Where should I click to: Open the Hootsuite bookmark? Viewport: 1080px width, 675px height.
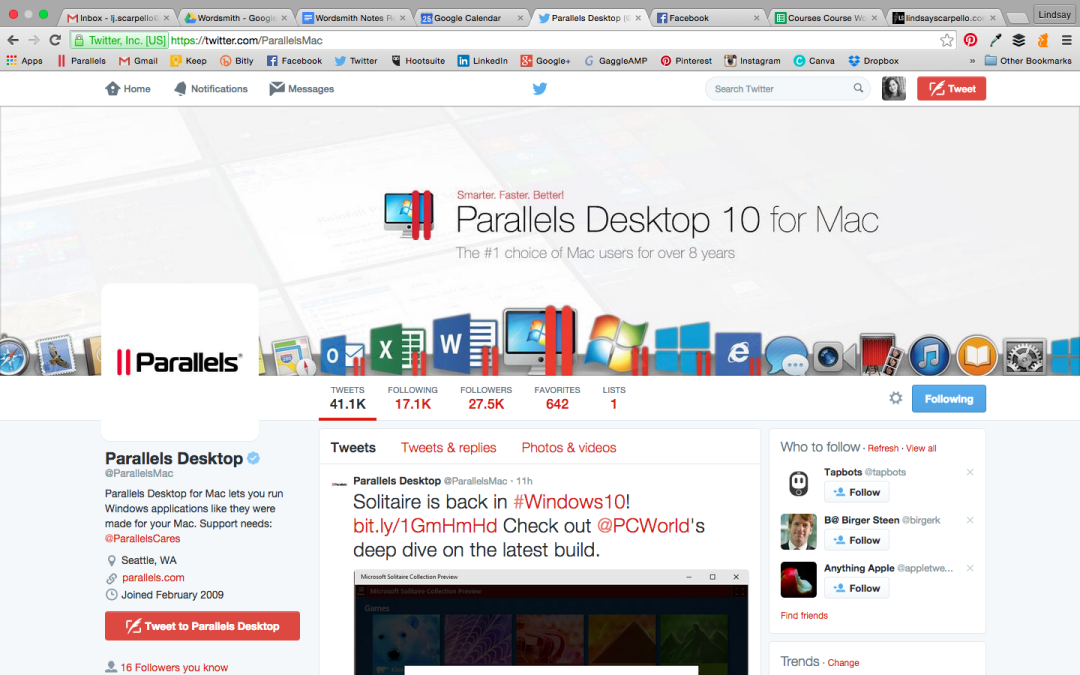tap(418, 61)
